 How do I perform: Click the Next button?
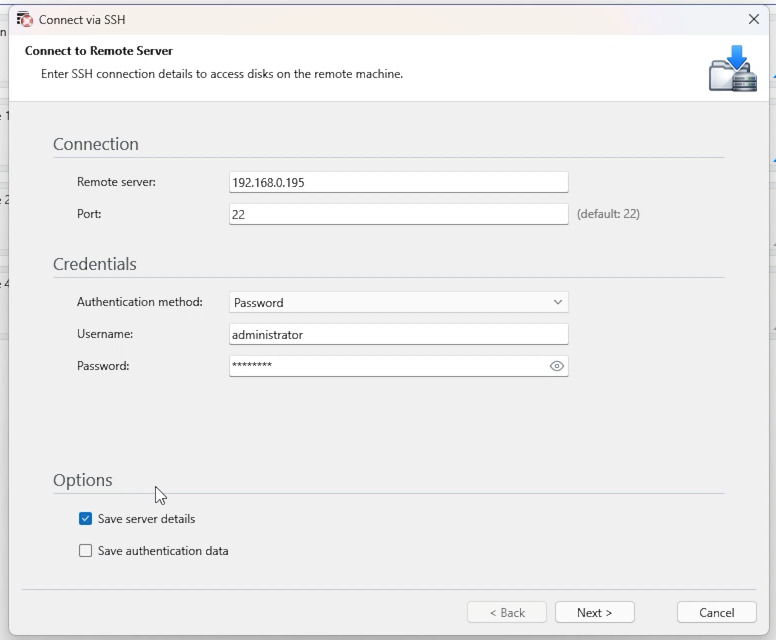[594, 612]
